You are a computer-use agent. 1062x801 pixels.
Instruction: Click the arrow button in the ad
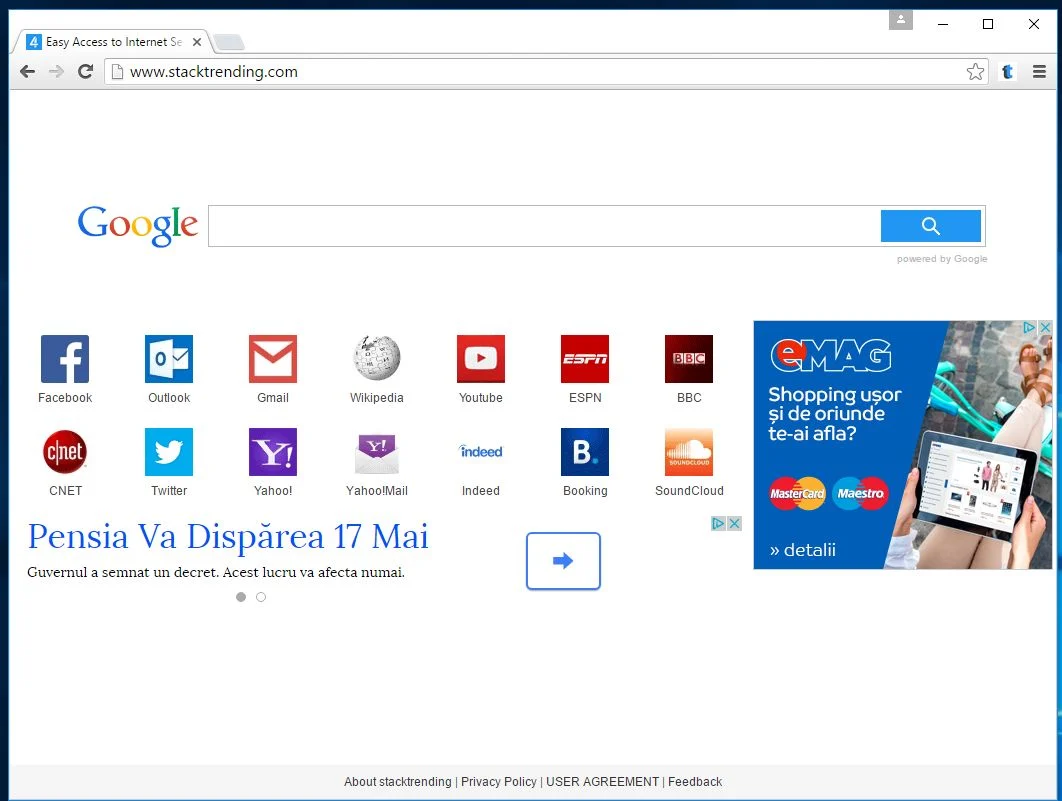[563, 561]
